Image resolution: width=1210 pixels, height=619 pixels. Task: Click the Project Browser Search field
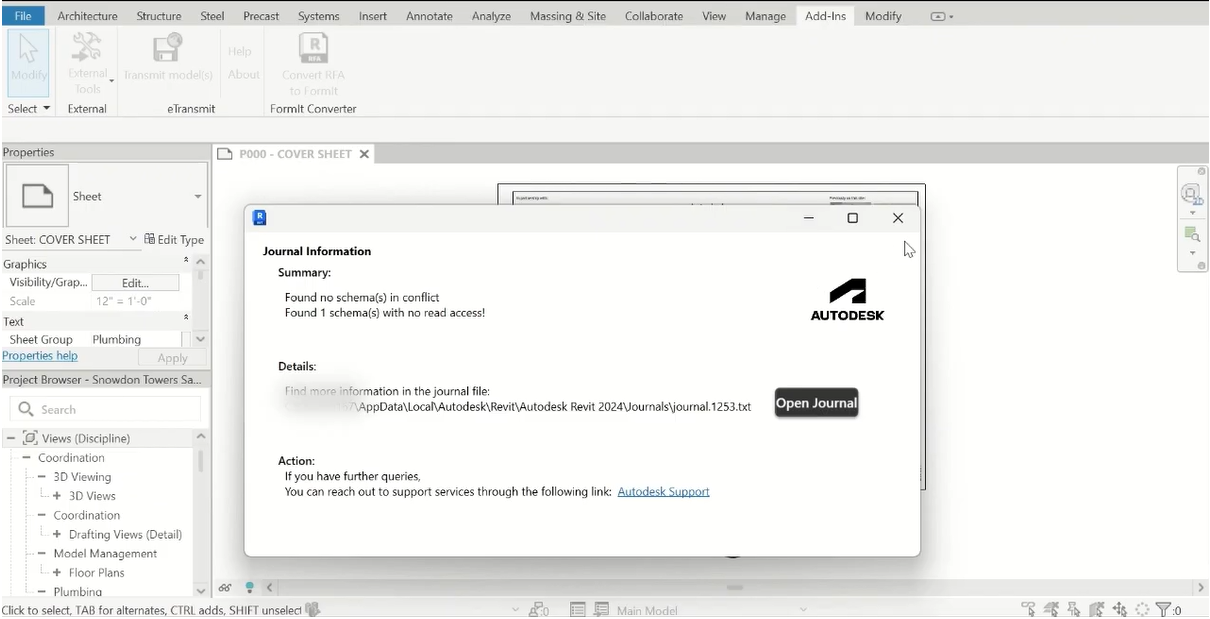click(105, 409)
